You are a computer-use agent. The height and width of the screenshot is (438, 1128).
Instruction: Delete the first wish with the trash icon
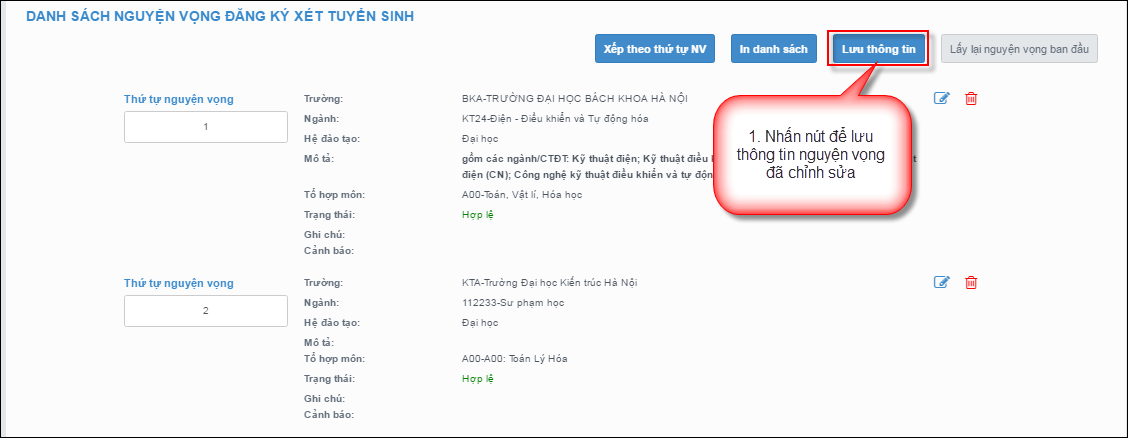click(x=970, y=98)
